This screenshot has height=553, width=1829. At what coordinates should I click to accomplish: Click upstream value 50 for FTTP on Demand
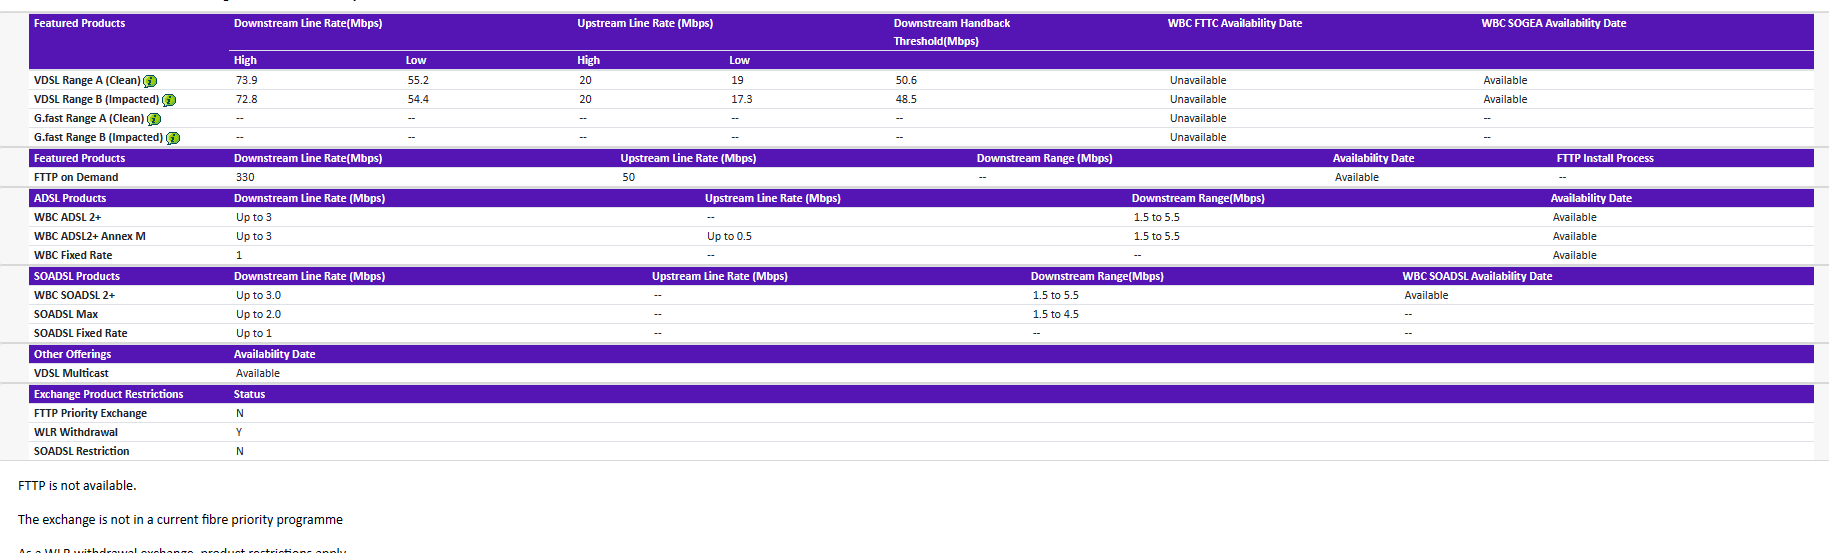[628, 177]
